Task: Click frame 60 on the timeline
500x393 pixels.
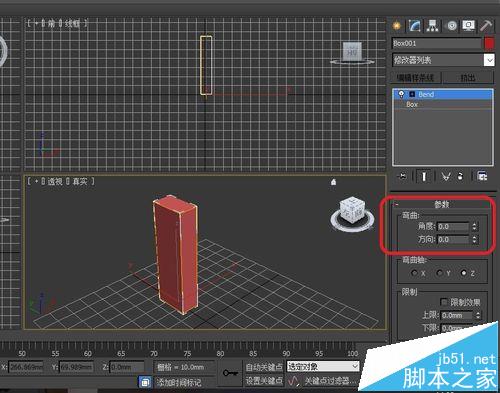Action: [x=88, y=353]
